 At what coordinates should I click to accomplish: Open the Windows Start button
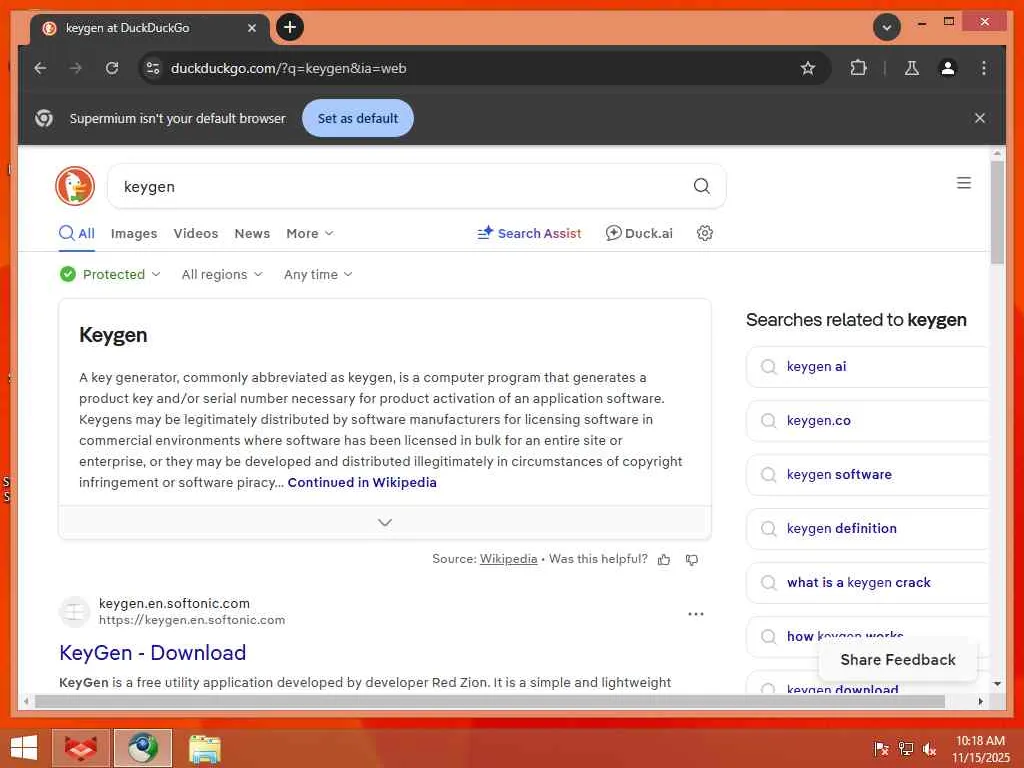coord(24,748)
